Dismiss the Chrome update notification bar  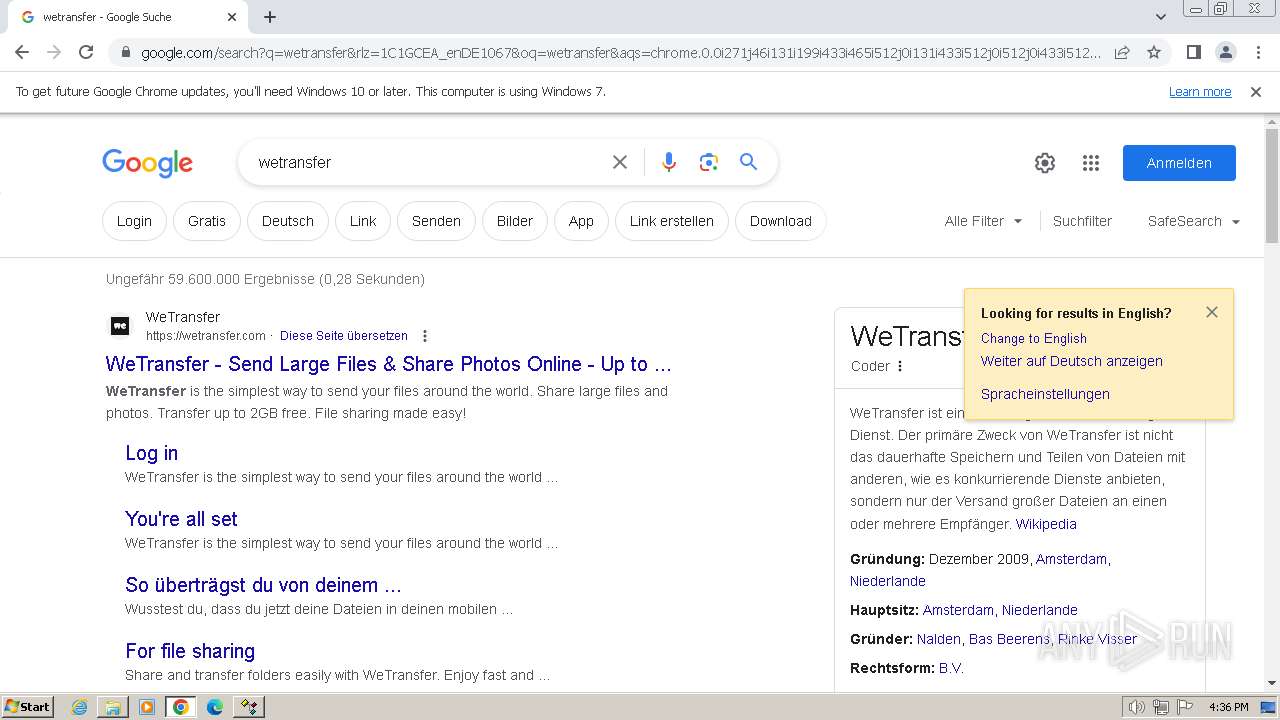click(x=1256, y=92)
